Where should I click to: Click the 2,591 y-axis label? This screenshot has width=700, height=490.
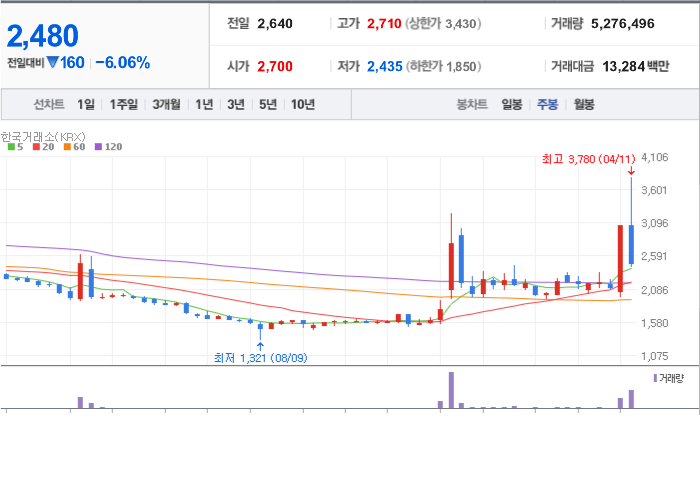(654, 256)
